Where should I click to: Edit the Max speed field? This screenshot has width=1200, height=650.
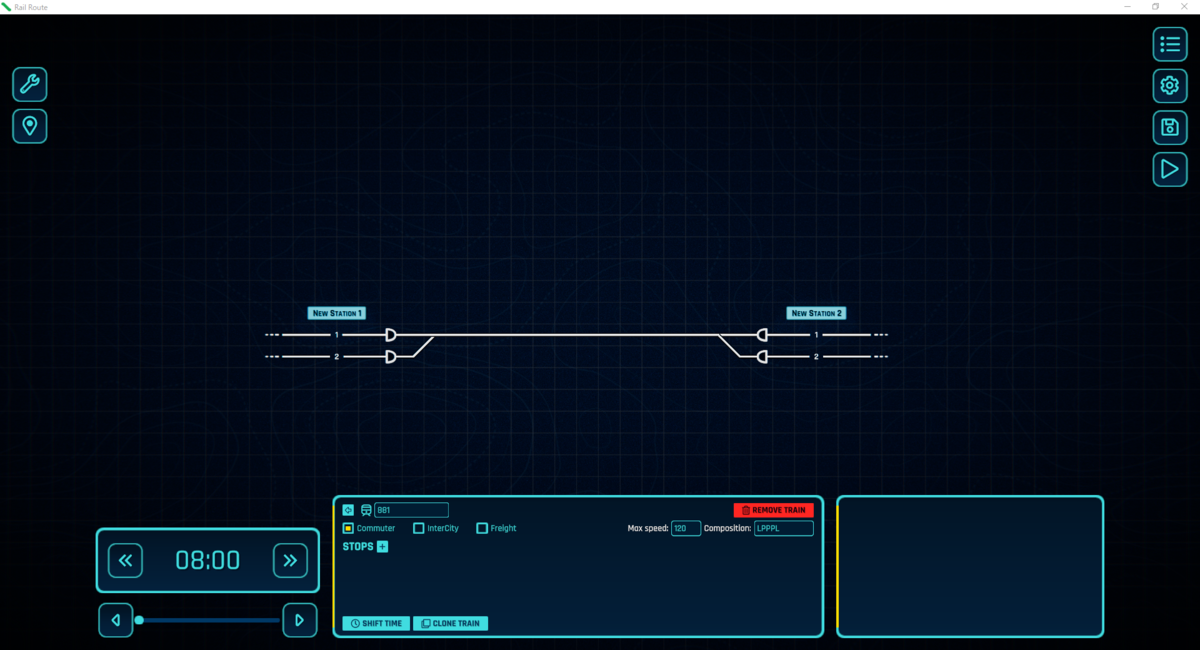pyautogui.click(x=686, y=528)
